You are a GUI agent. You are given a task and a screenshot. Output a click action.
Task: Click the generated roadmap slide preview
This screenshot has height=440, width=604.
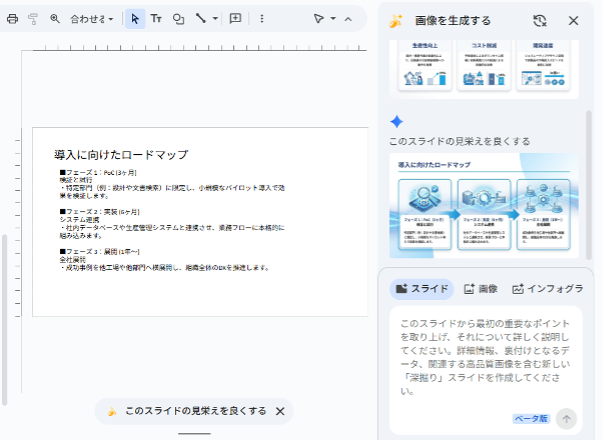(x=483, y=205)
